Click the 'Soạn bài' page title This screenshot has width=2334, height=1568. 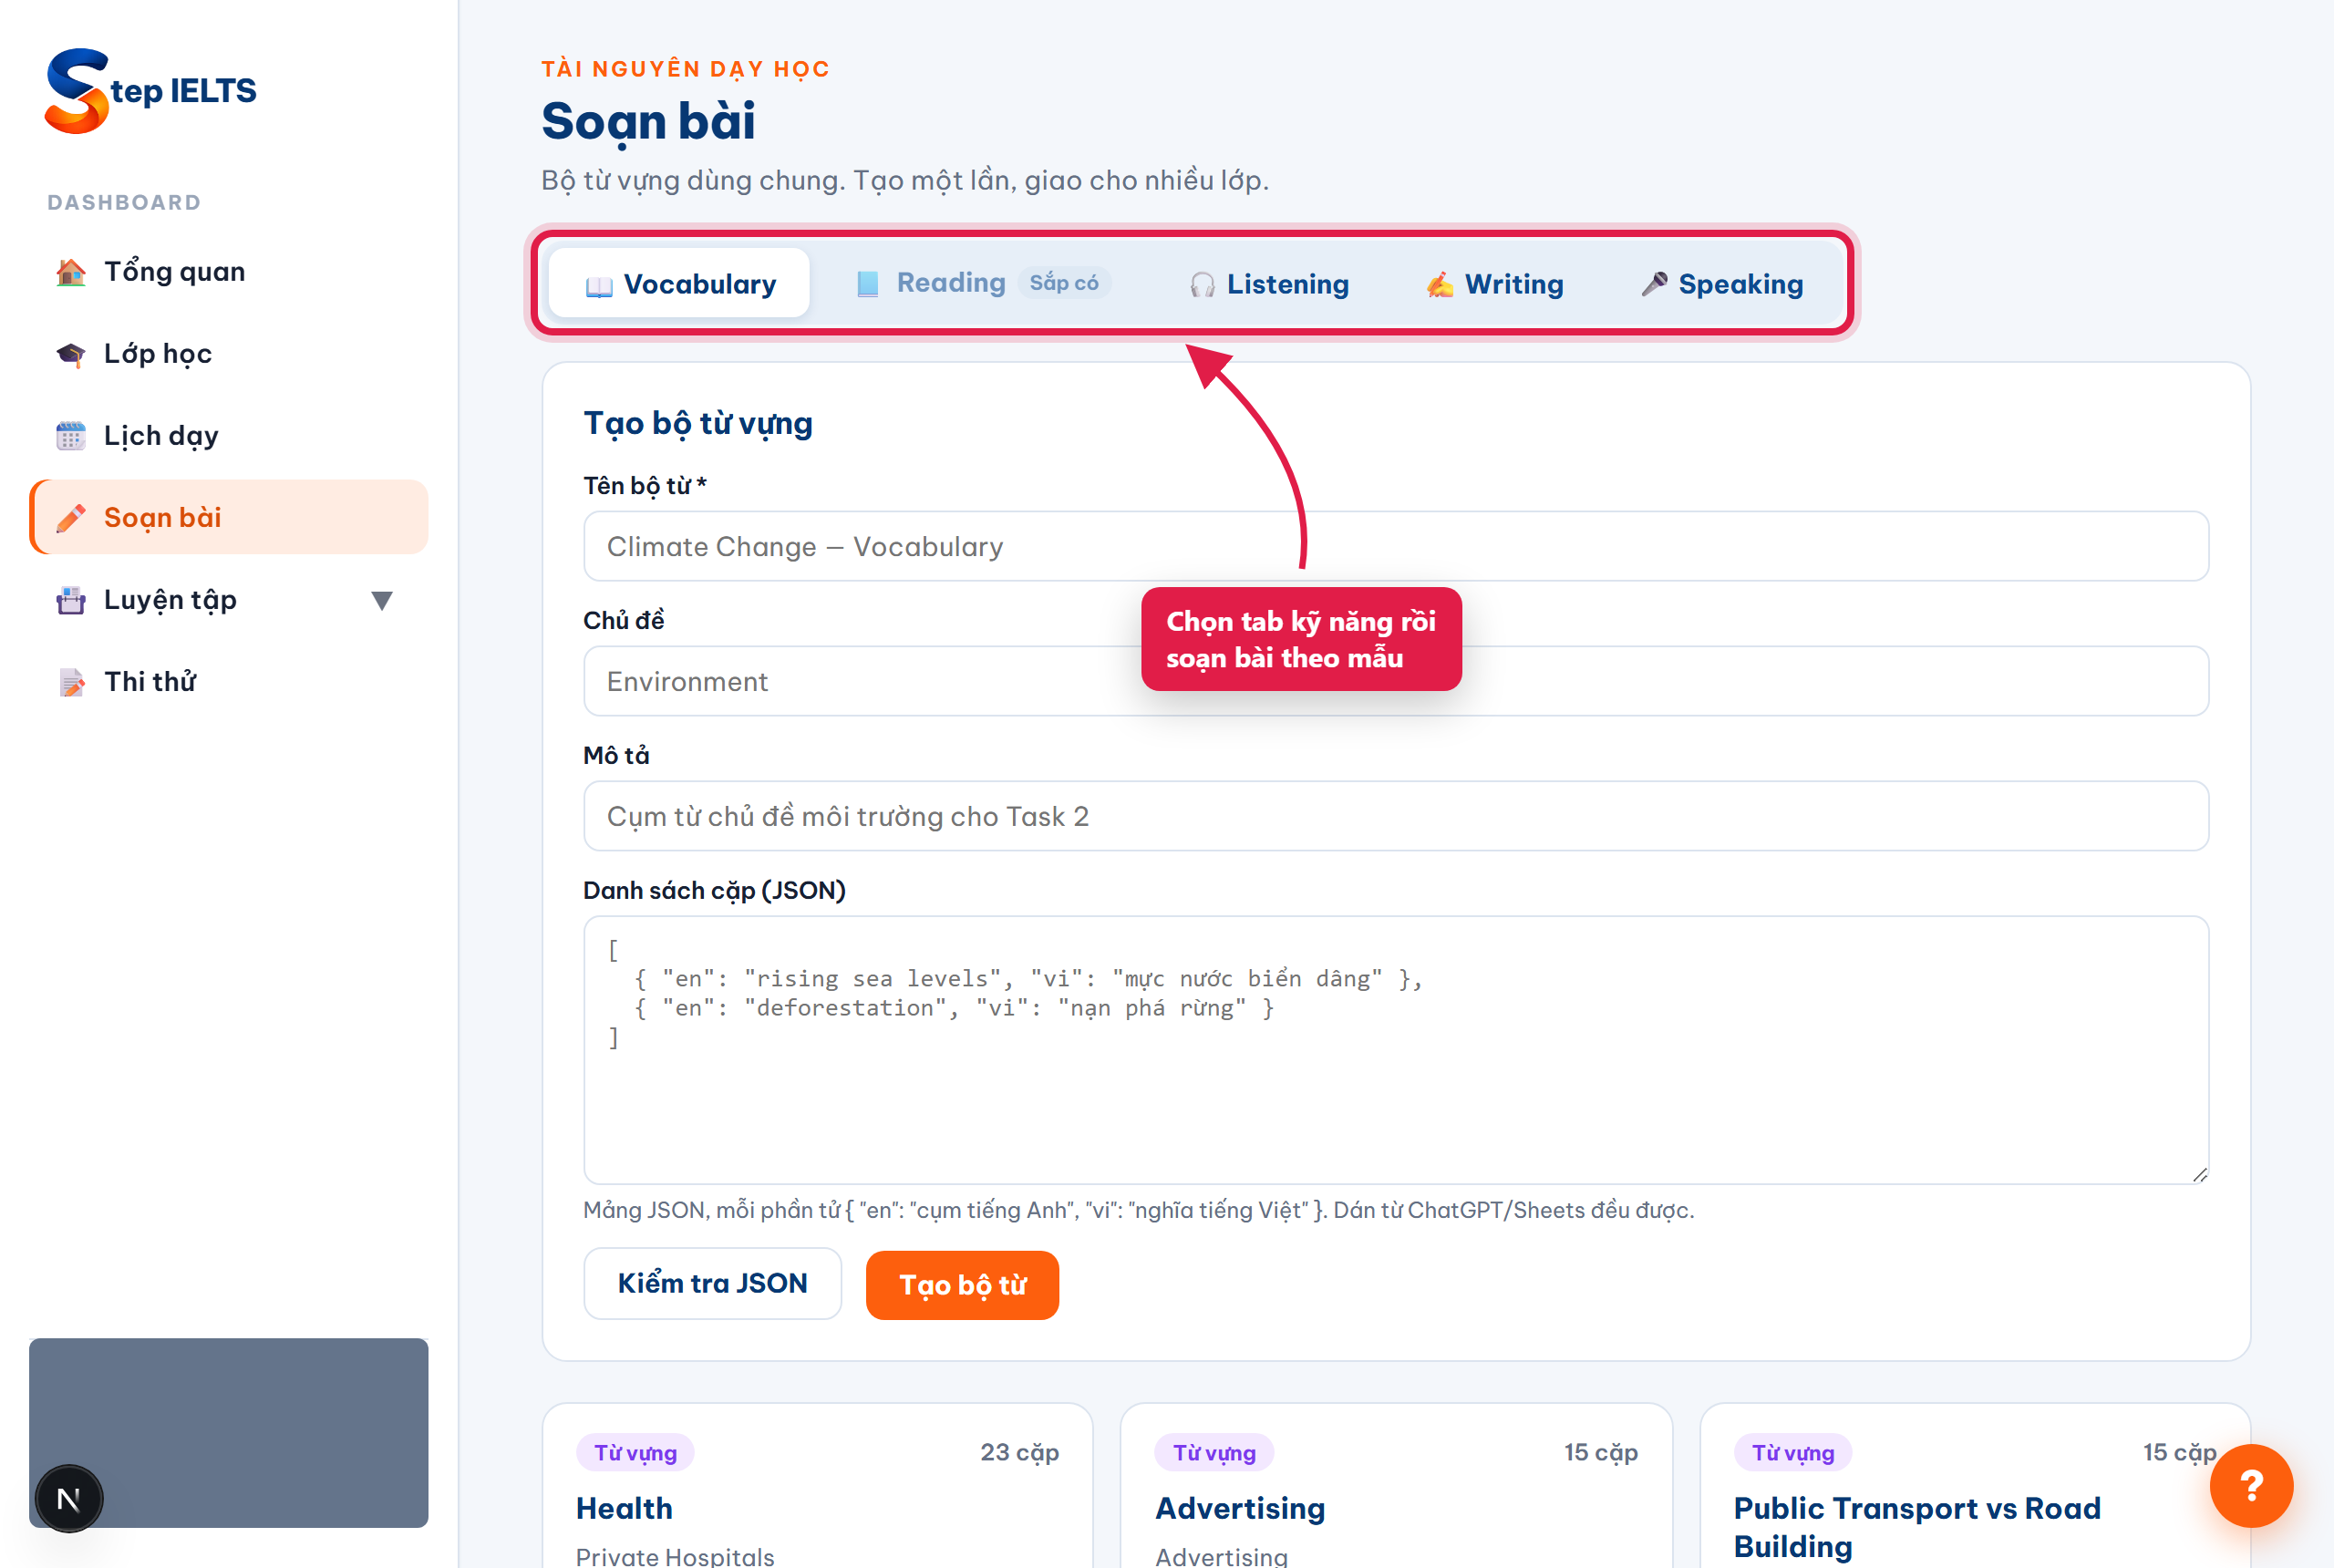point(648,122)
